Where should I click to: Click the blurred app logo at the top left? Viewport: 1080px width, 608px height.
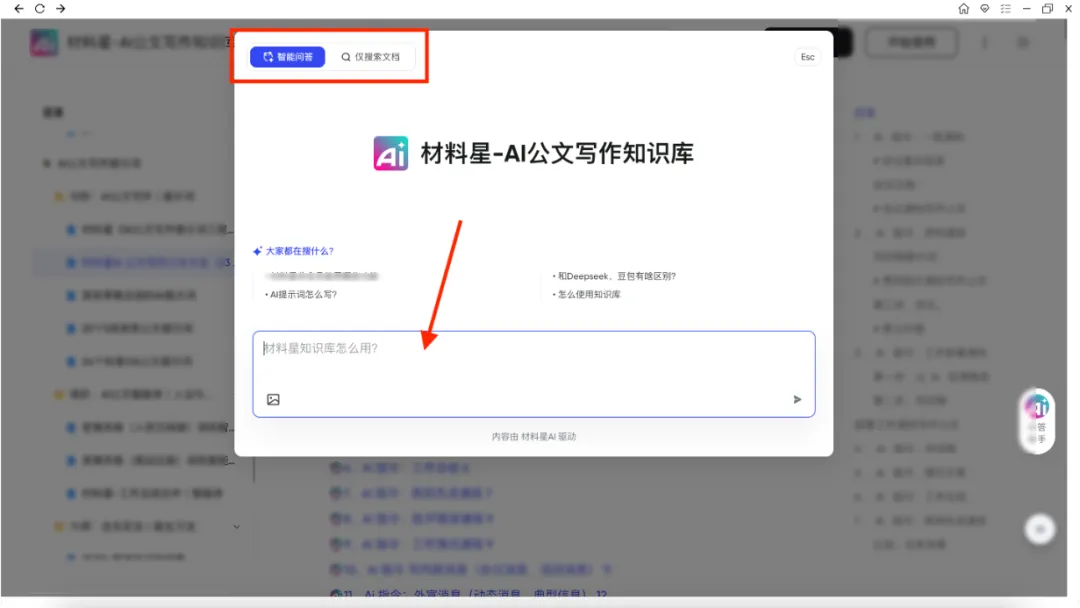point(43,43)
